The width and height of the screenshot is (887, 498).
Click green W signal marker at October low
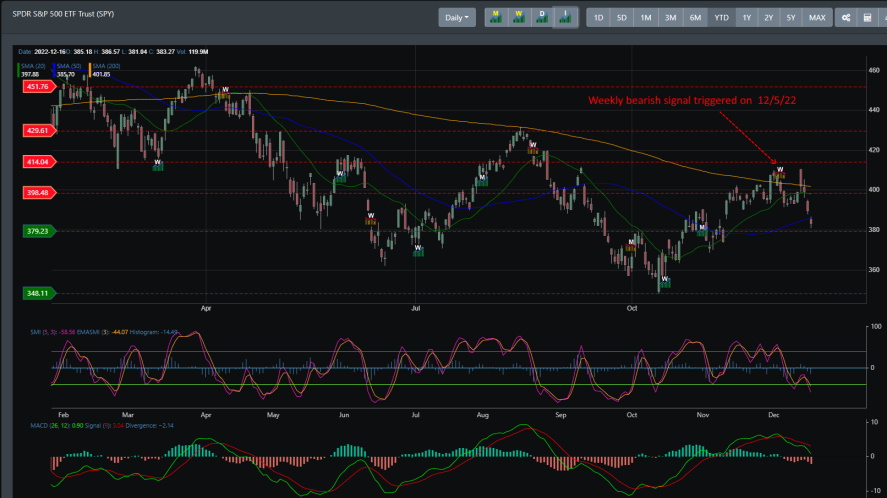point(665,281)
